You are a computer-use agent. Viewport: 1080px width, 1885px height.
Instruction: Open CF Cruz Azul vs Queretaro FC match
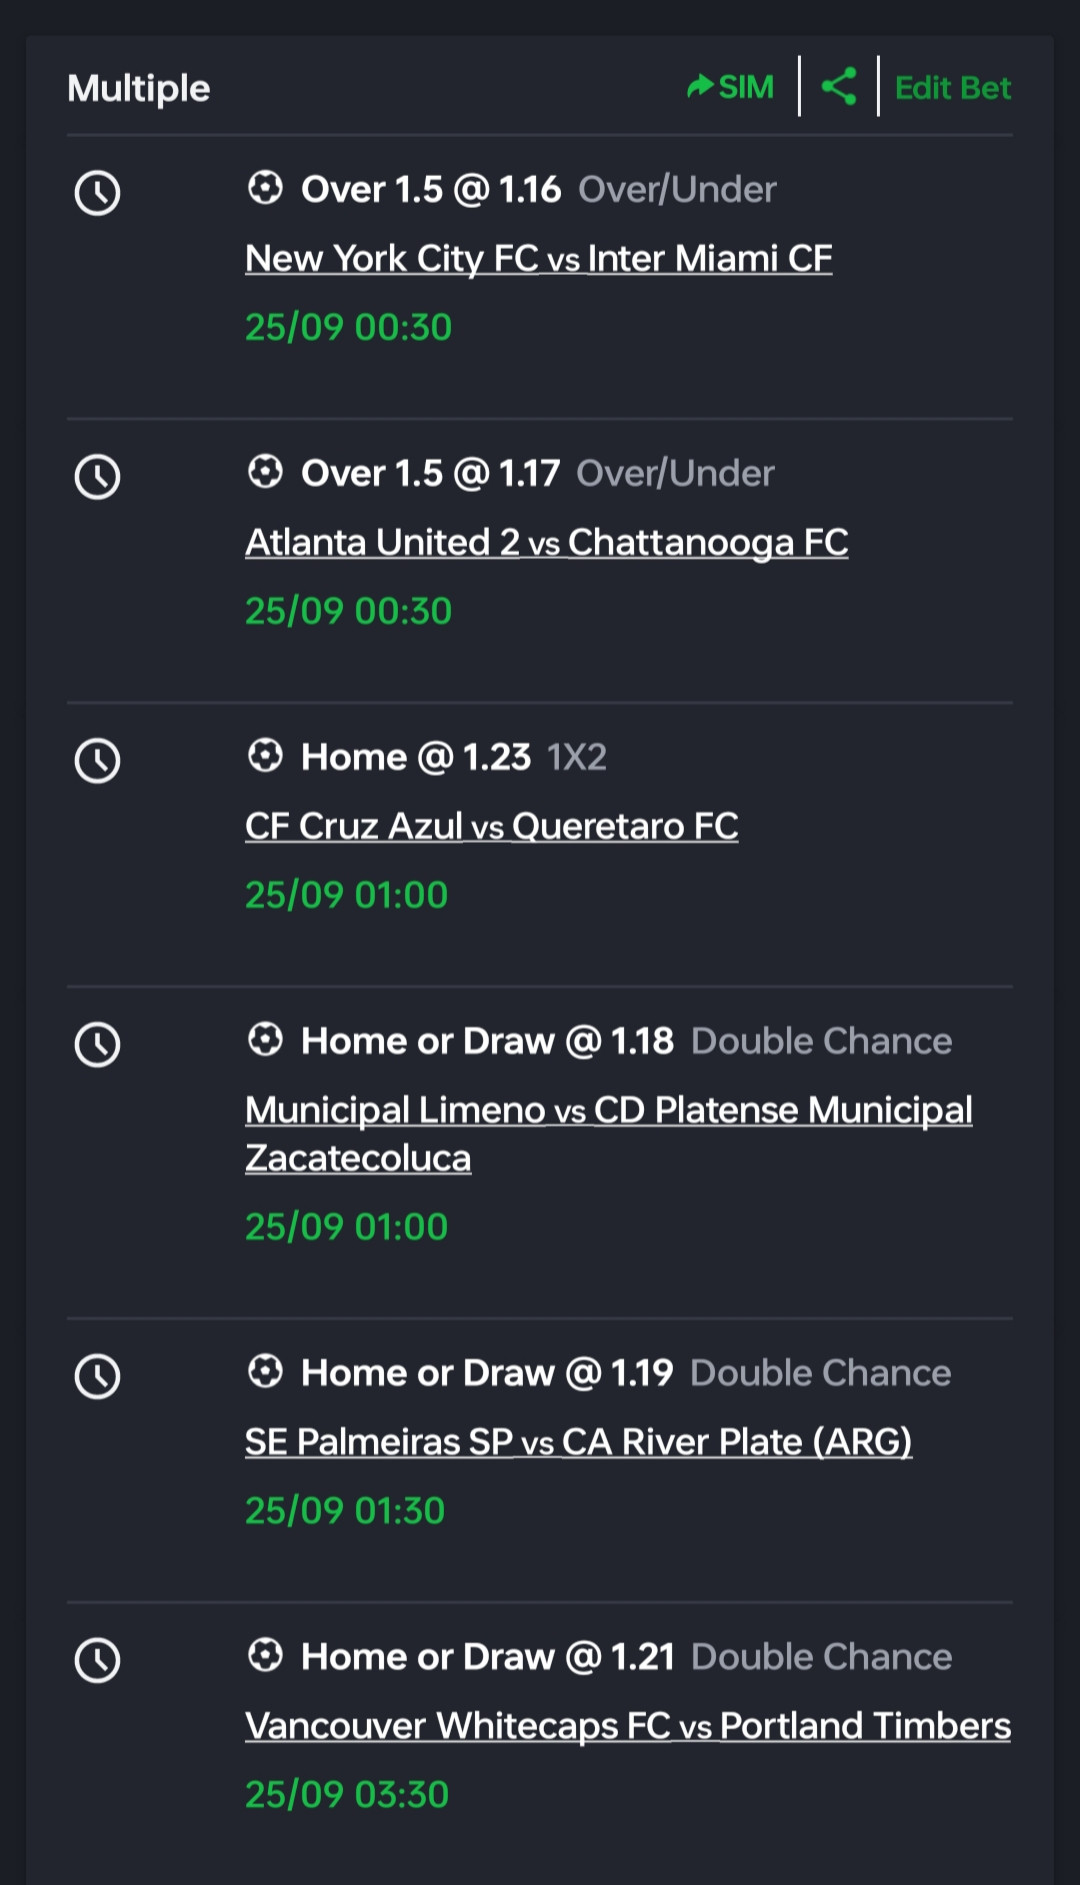[491, 826]
